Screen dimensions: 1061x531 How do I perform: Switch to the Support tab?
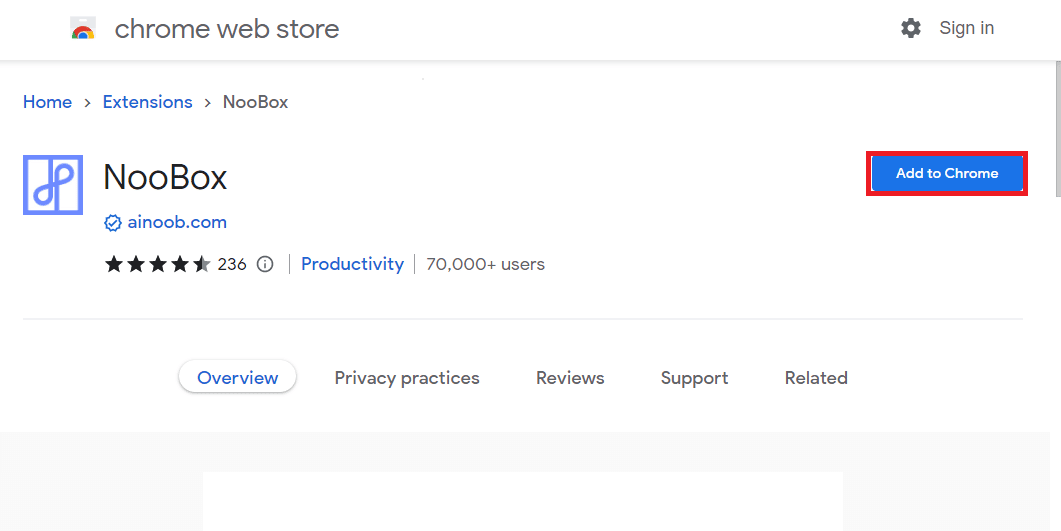coord(694,377)
